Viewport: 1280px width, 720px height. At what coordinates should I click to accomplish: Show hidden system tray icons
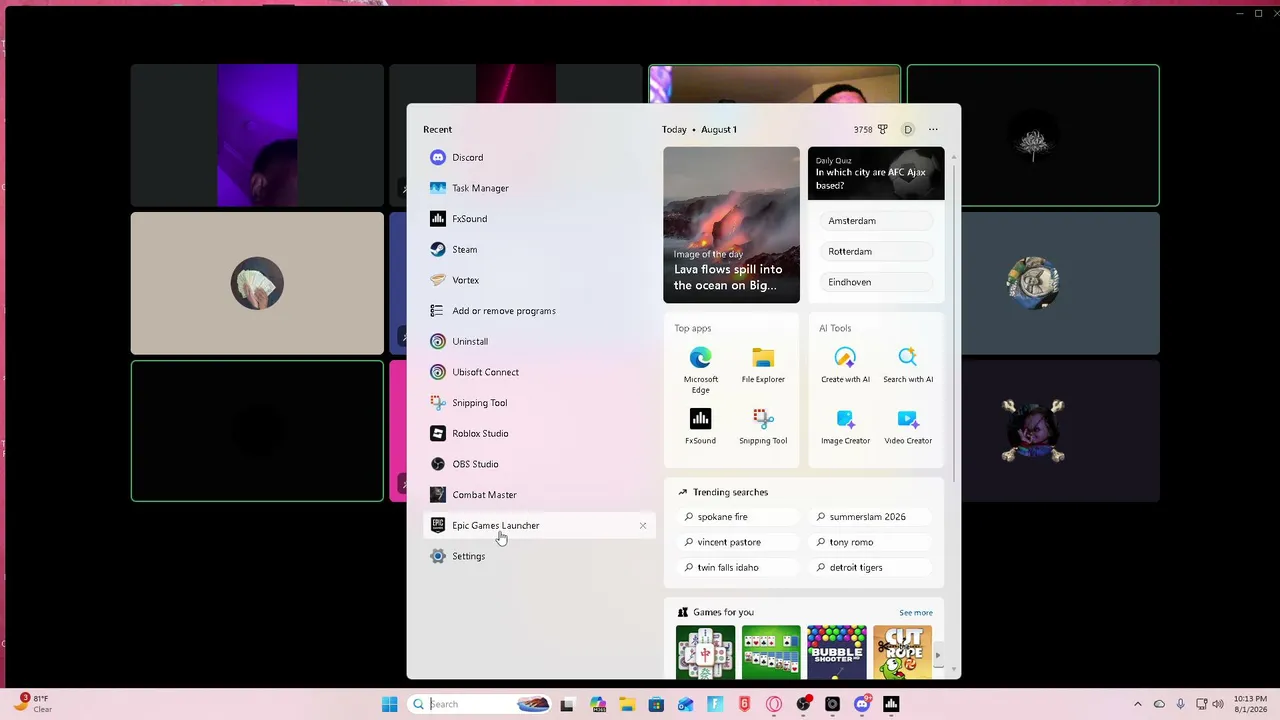pyautogui.click(x=1137, y=704)
